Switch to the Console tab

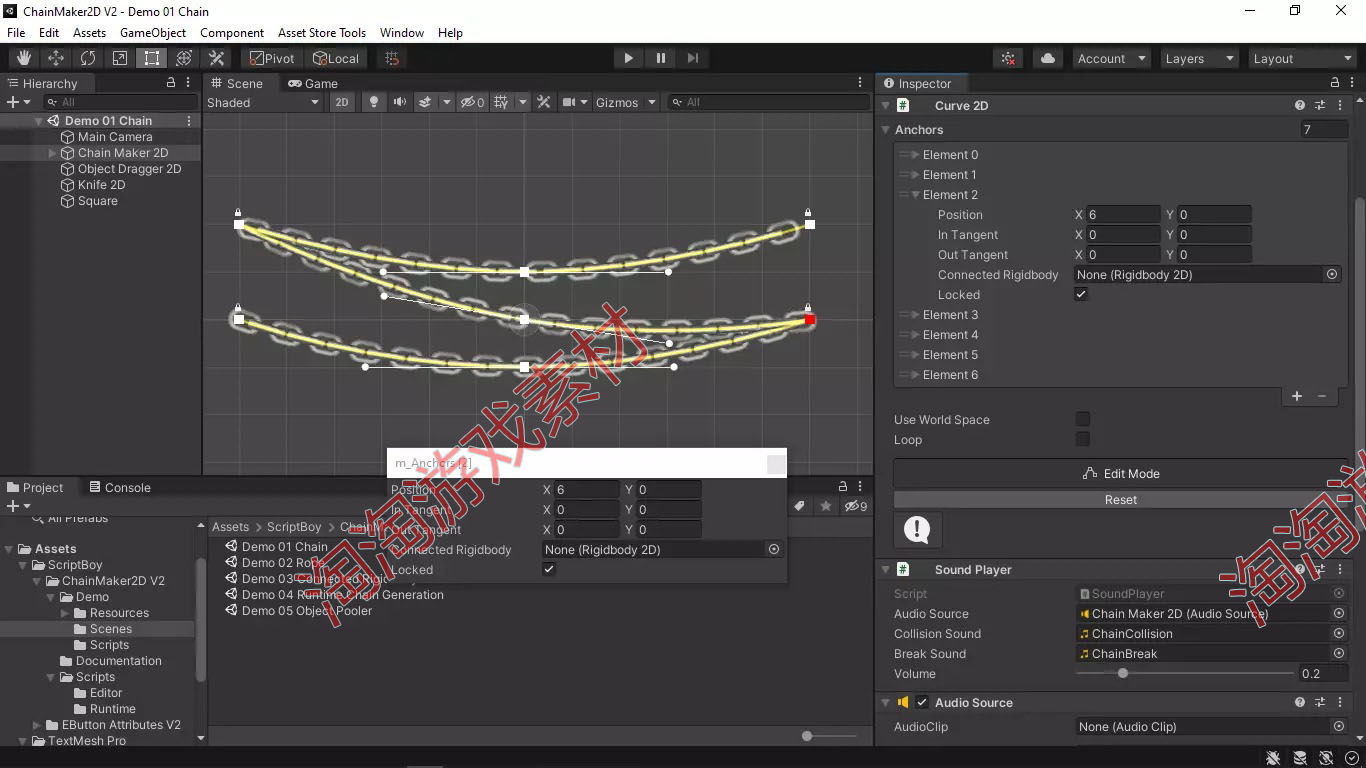pyautogui.click(x=119, y=487)
